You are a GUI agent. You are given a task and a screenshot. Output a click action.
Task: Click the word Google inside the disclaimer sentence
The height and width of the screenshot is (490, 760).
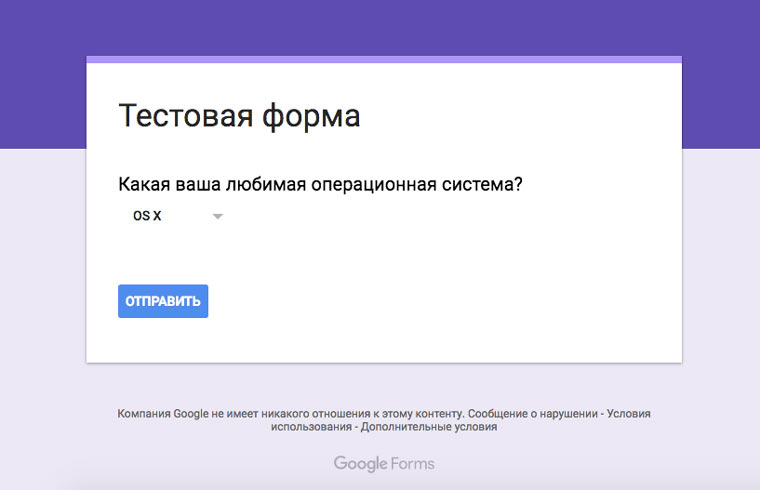click(191, 414)
